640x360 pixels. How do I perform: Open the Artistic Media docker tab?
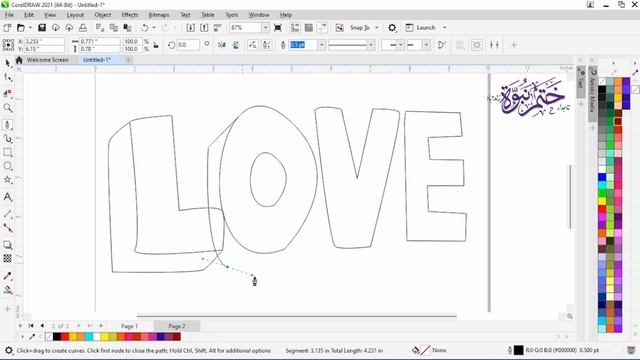593,93
